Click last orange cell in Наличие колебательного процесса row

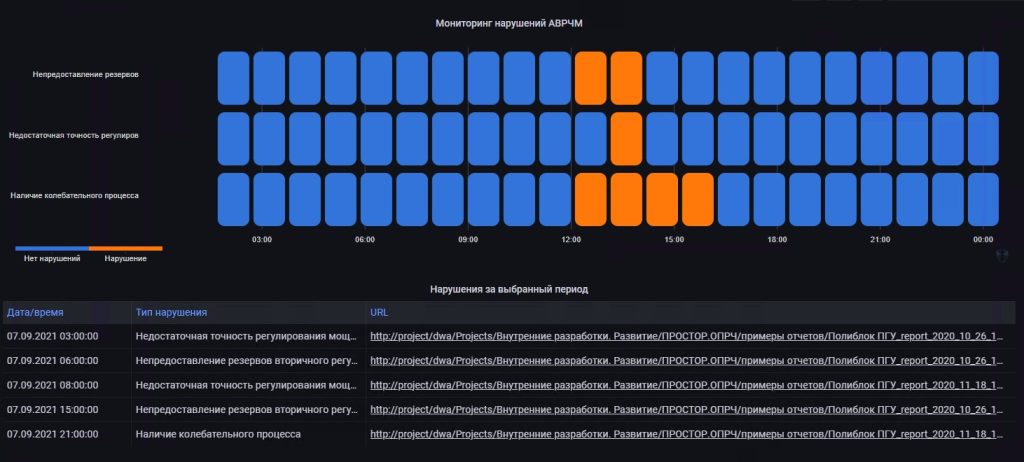pos(697,199)
